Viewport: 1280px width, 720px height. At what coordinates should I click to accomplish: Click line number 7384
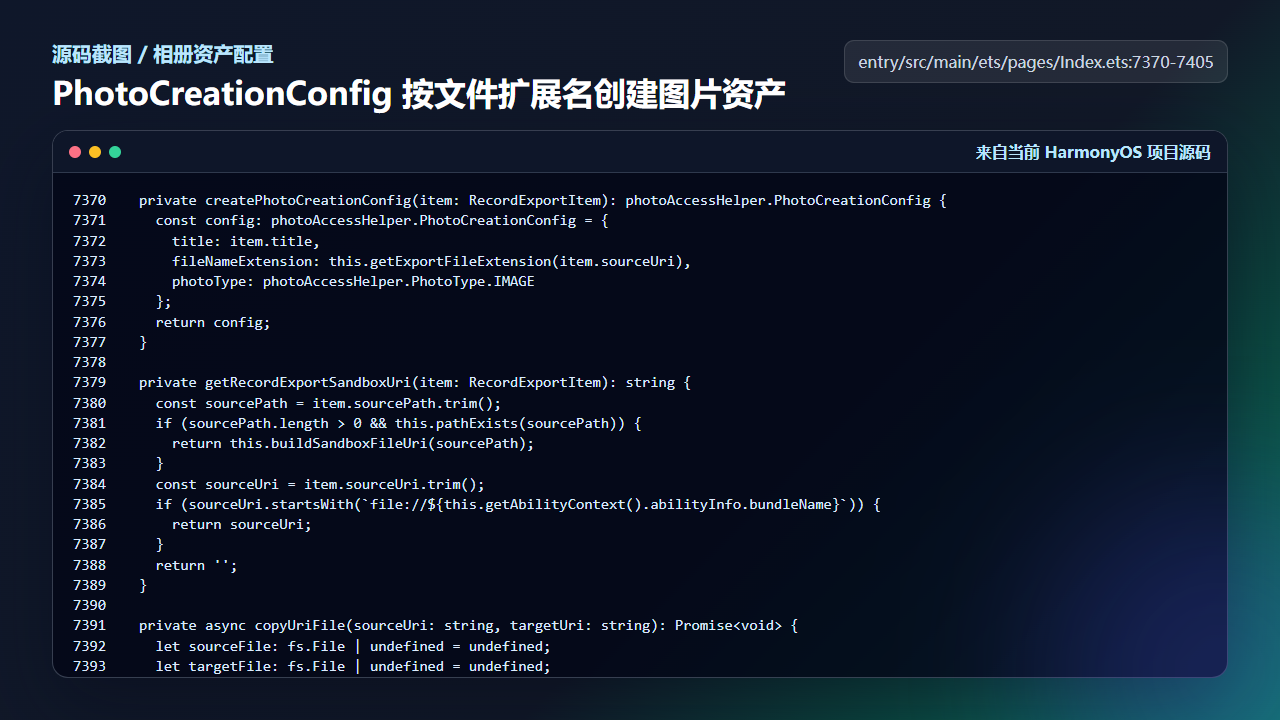click(x=89, y=484)
